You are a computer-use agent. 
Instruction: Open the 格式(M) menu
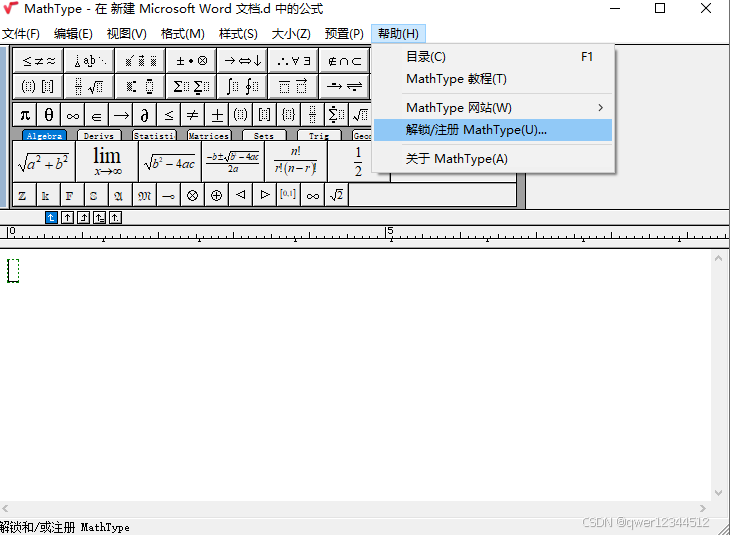tap(182, 34)
